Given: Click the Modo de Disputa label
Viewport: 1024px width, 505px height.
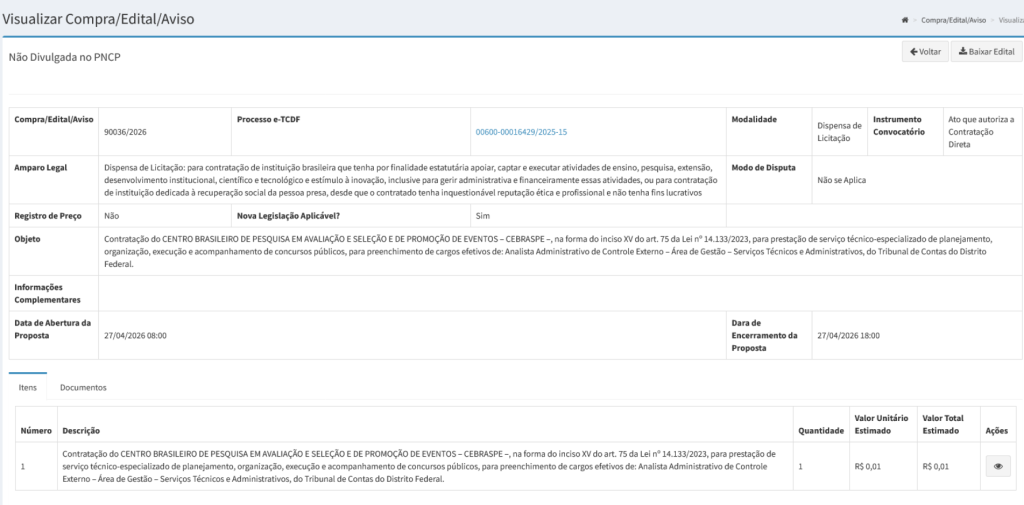Looking at the screenshot, I should (x=763, y=167).
